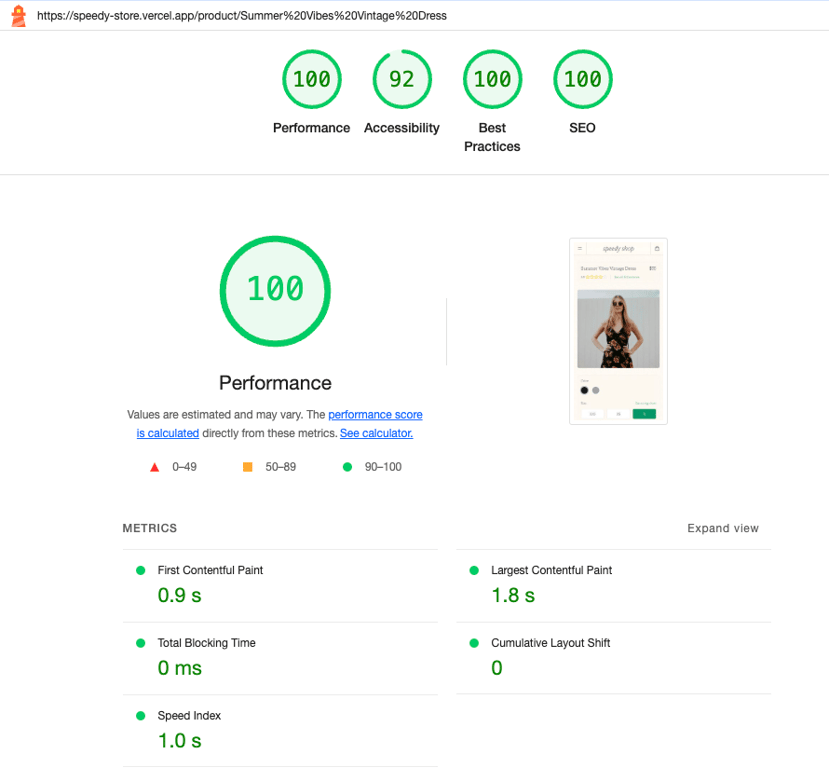
Task: Toggle Expand view for metrics
Action: (723, 528)
